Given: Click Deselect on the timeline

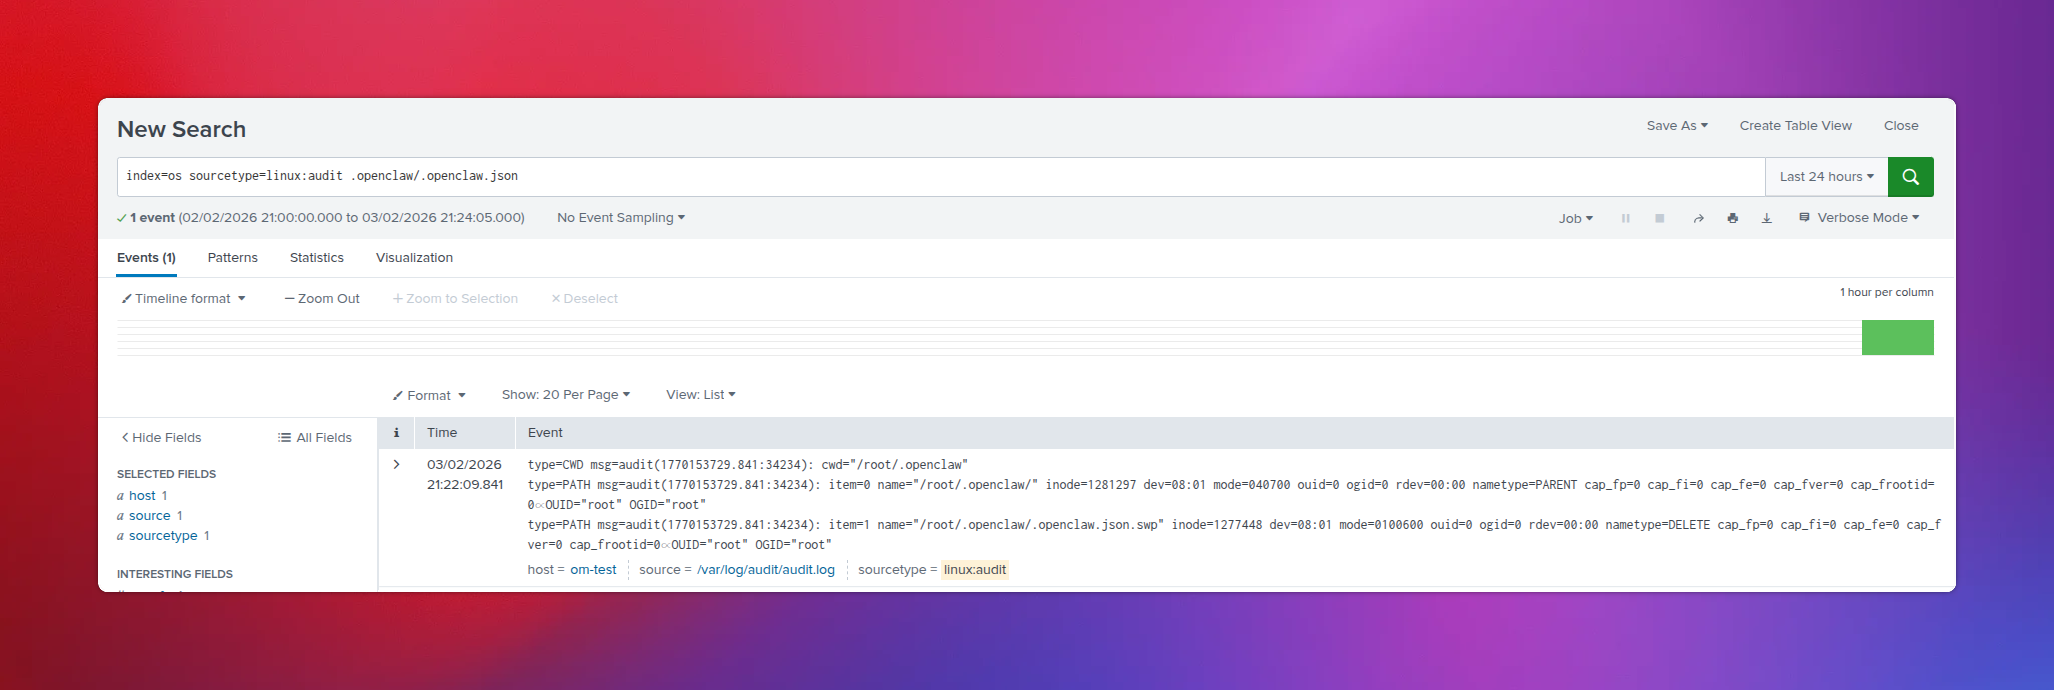Looking at the screenshot, I should (x=585, y=299).
